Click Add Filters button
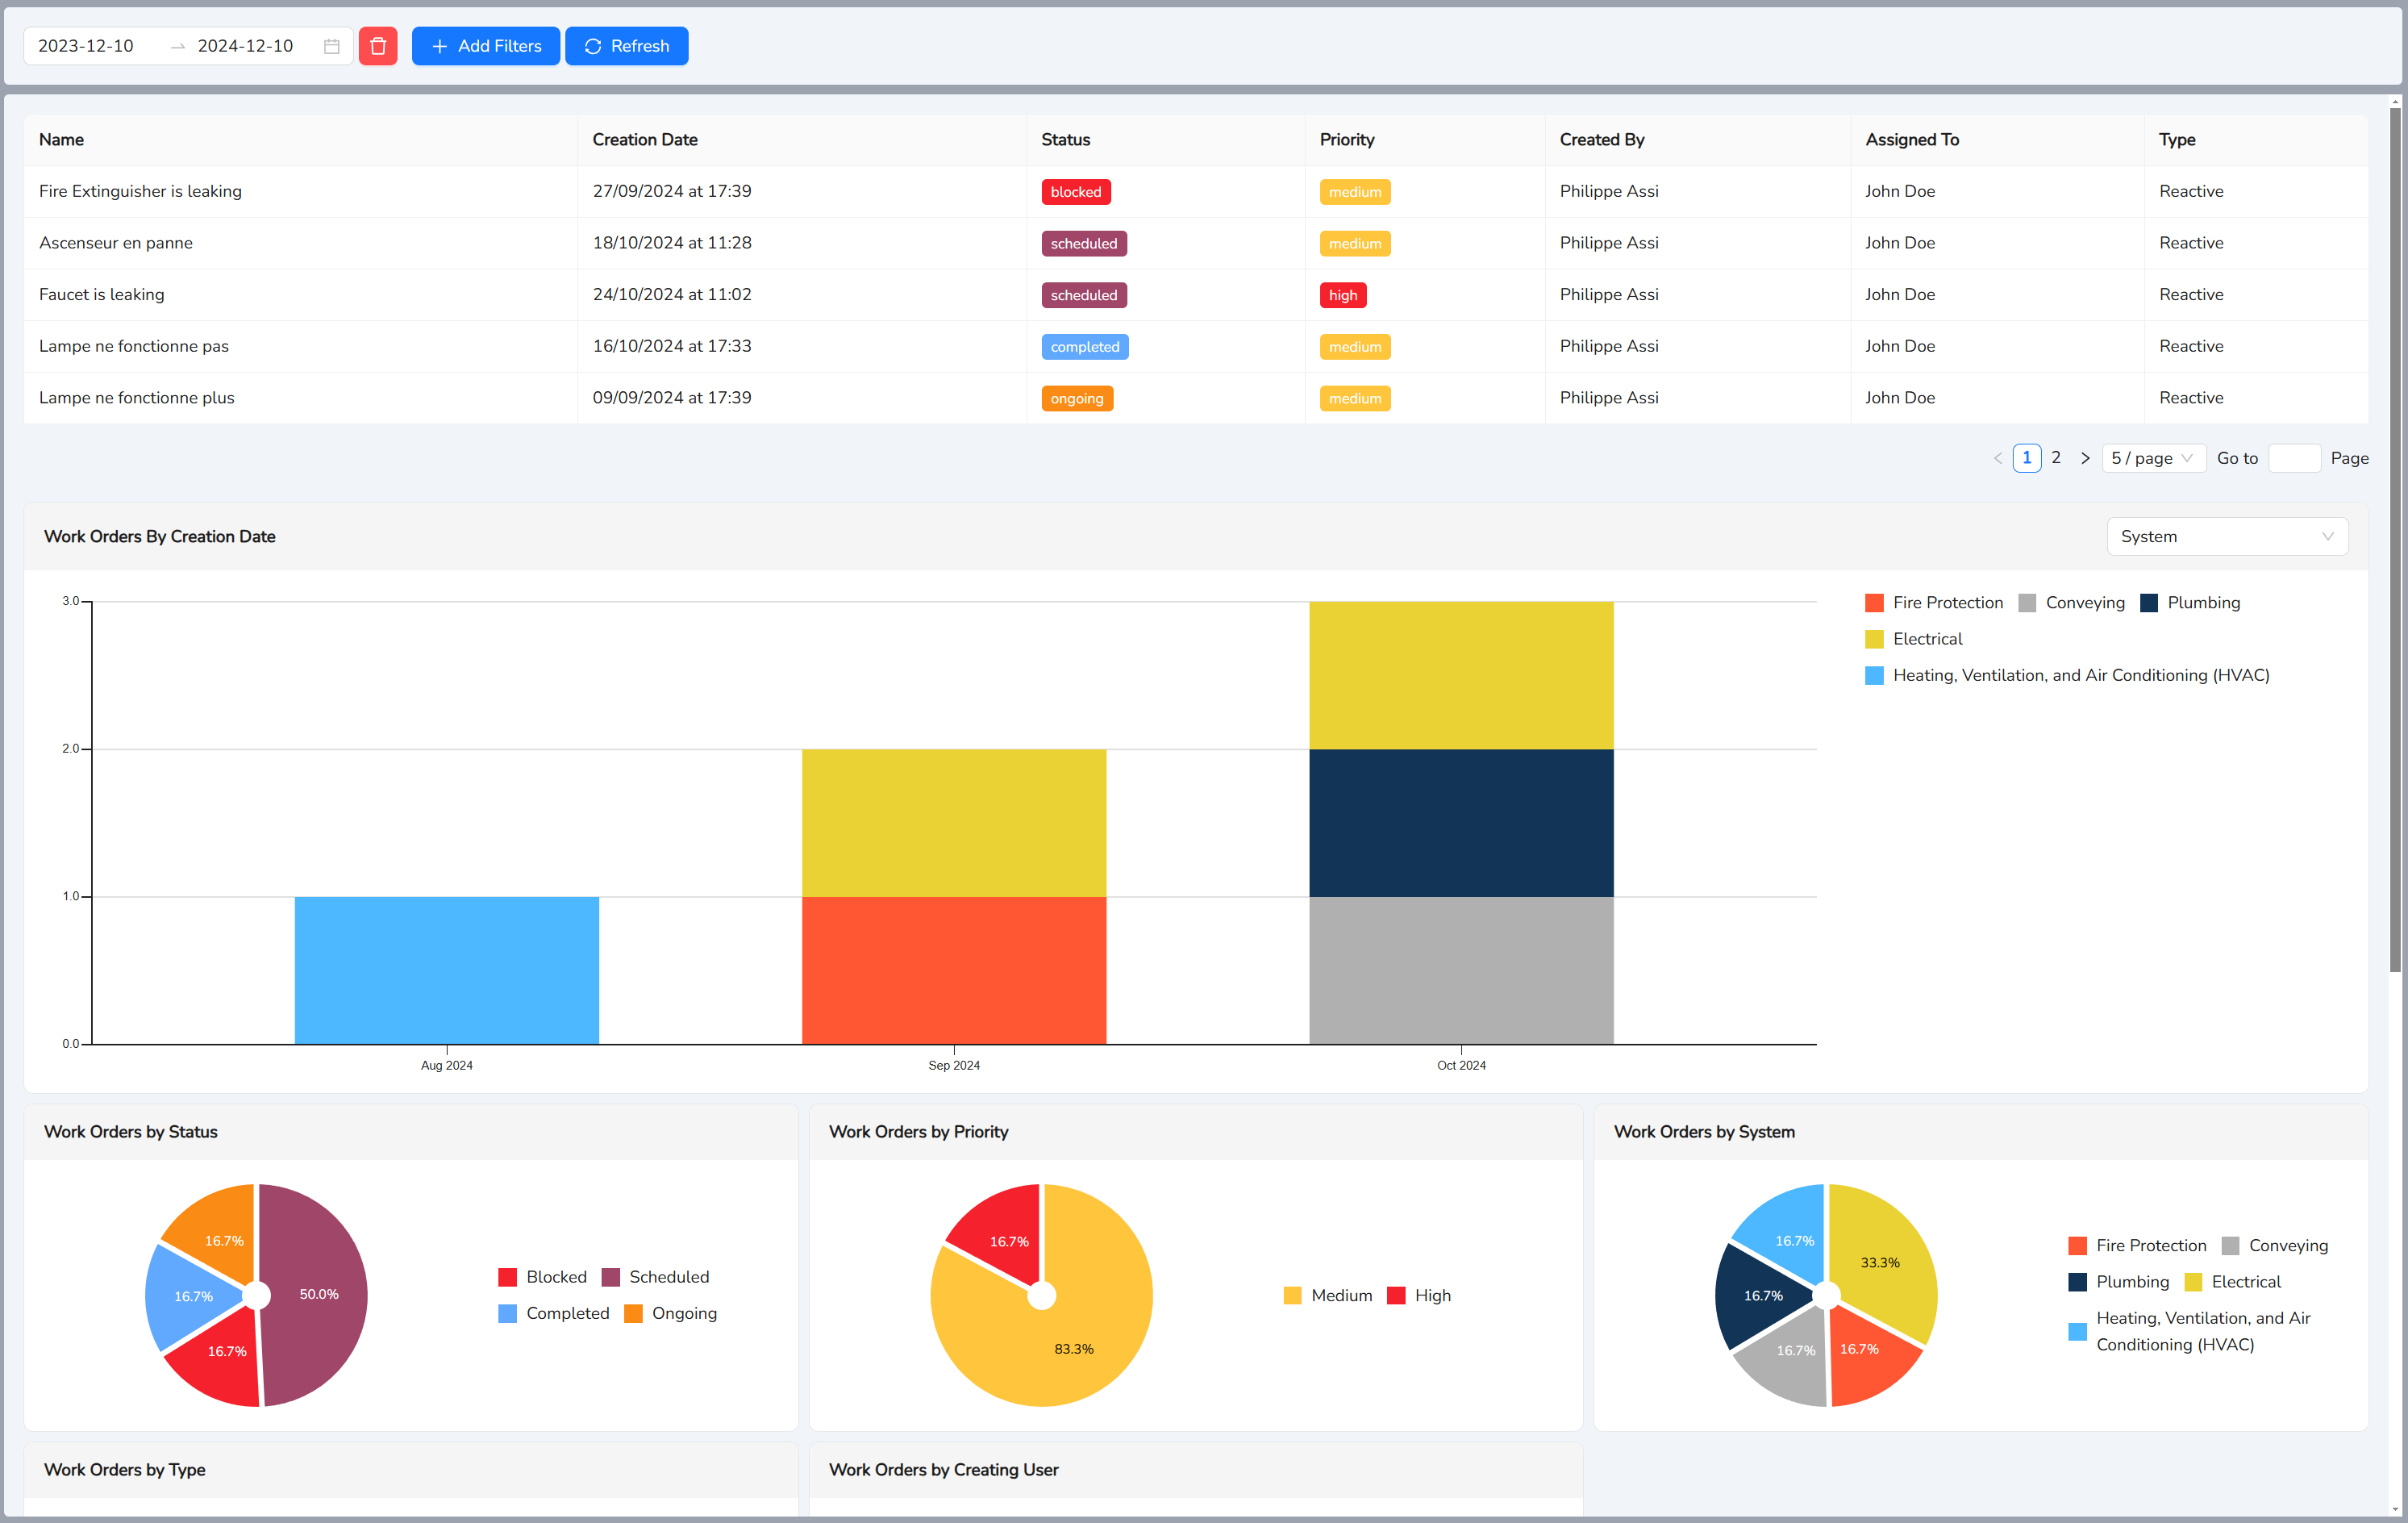Viewport: 2408px width, 1523px height. [x=486, y=46]
